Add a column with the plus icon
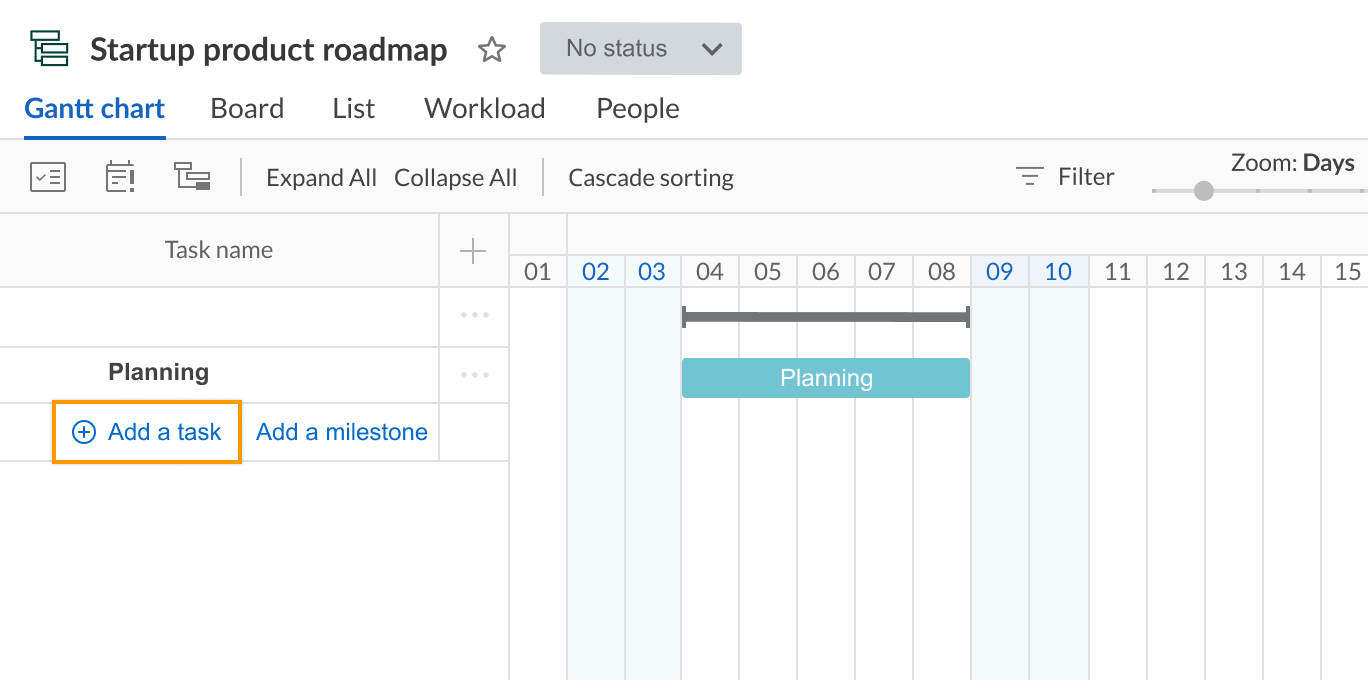 473,251
